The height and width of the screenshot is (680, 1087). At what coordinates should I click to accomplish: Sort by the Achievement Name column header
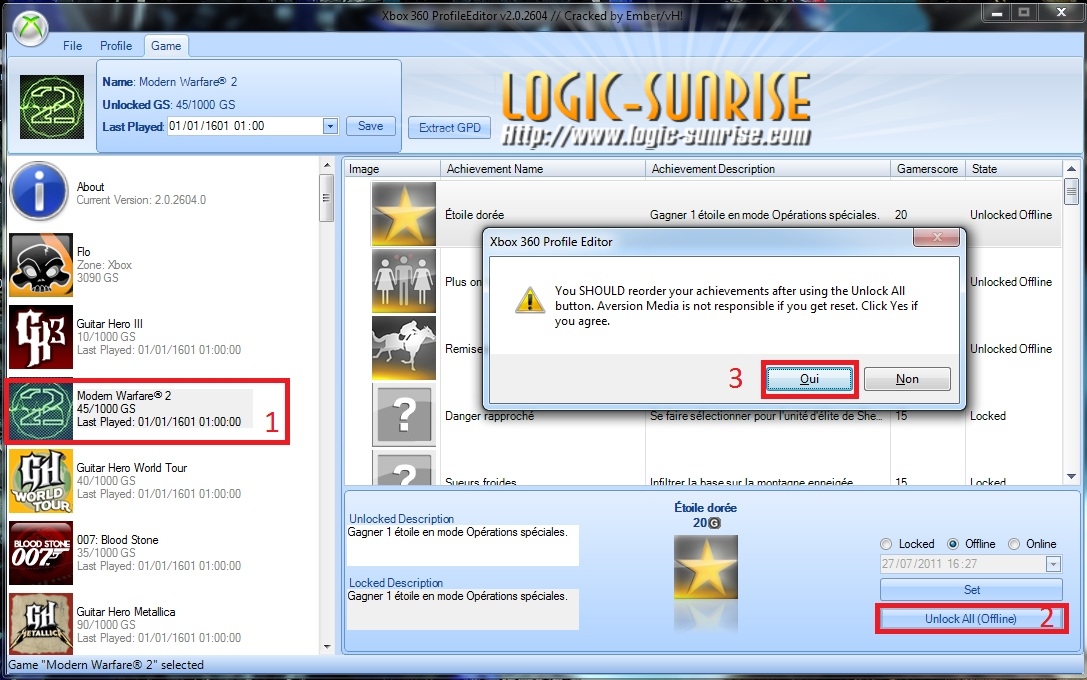click(543, 169)
